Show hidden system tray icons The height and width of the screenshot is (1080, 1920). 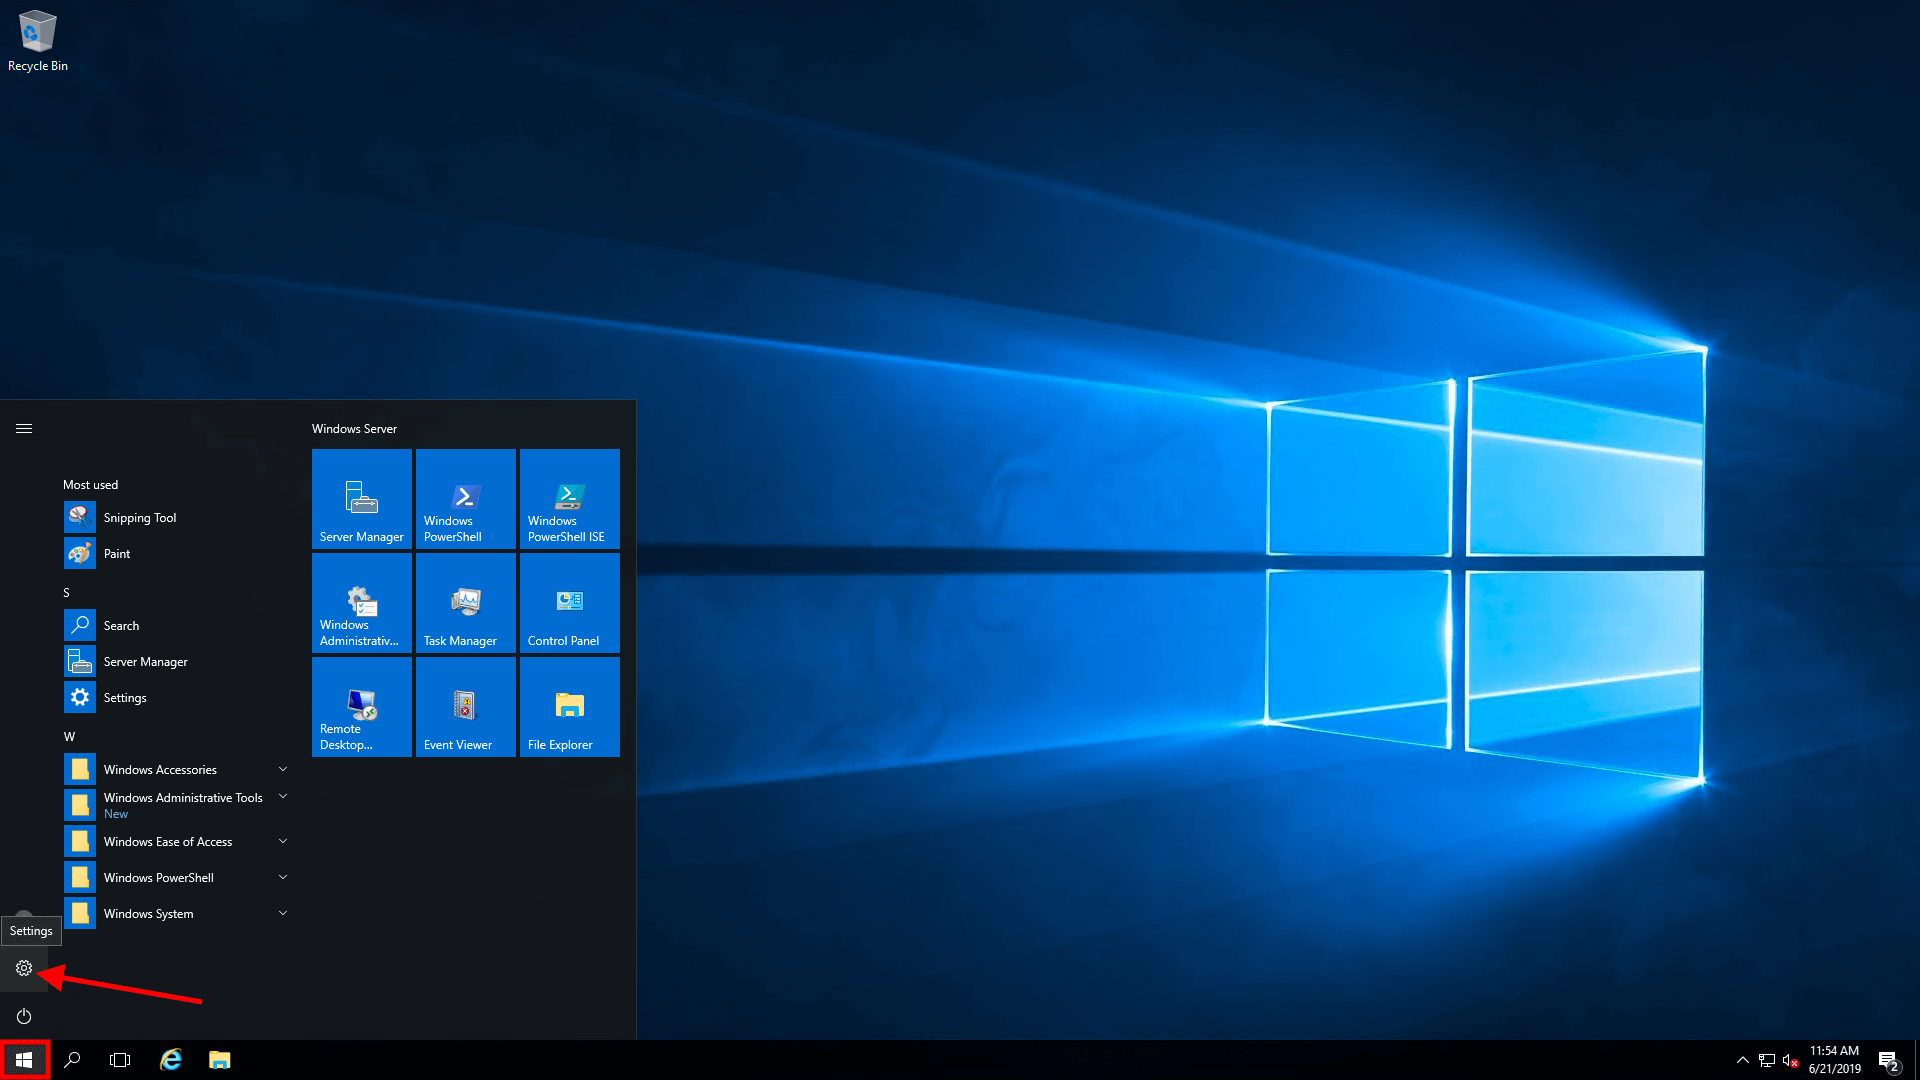click(x=1743, y=1060)
